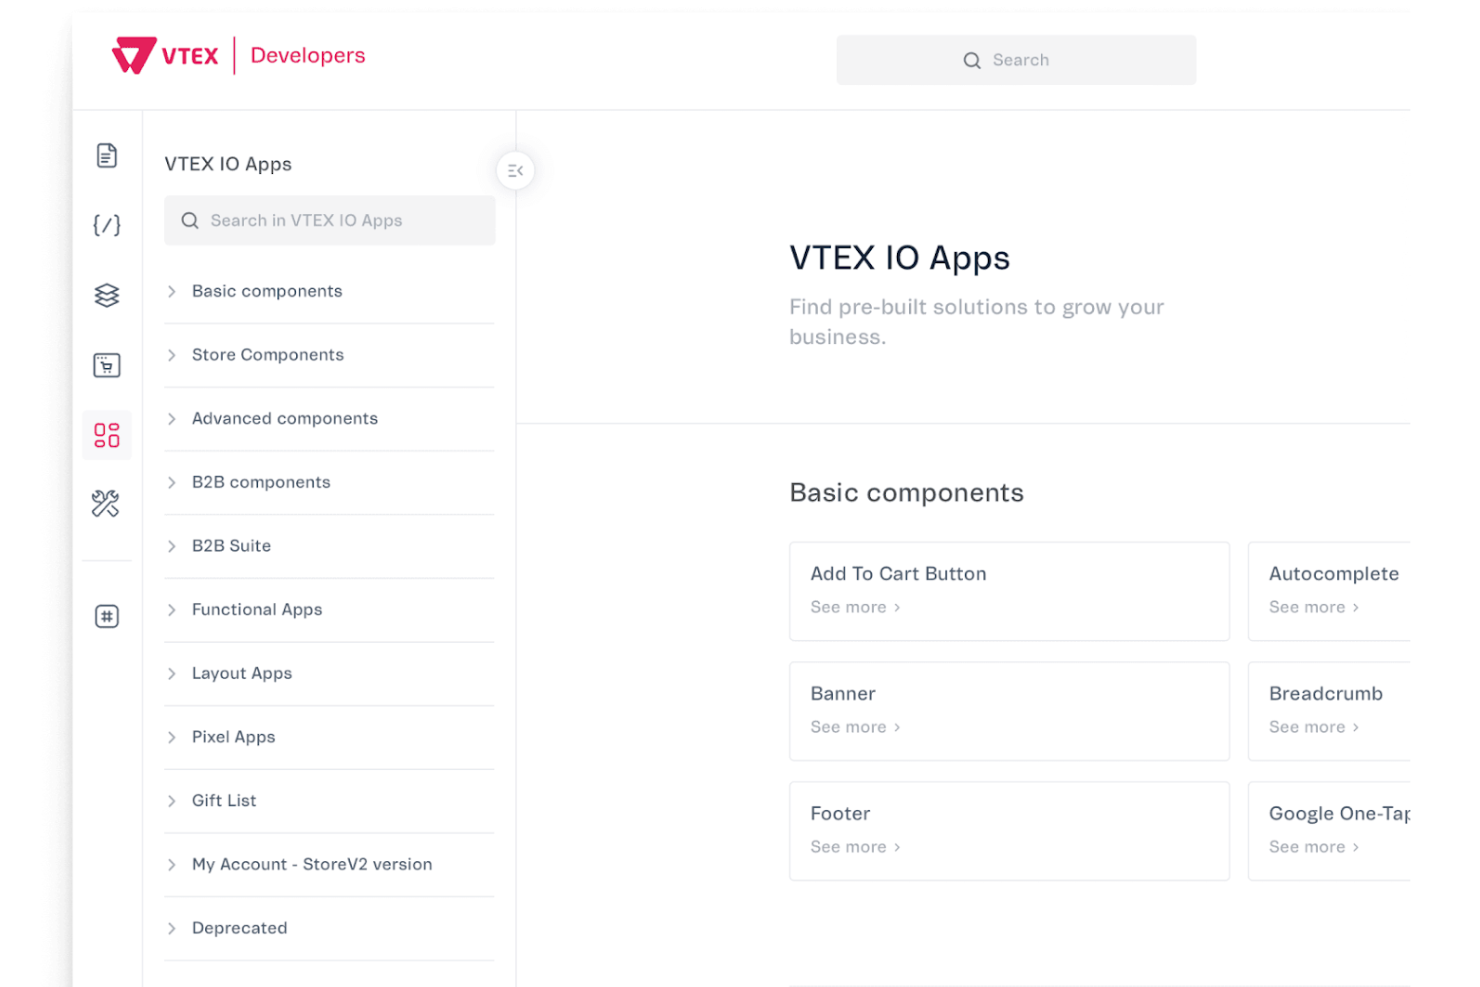Open the Guides documentation icon in sidebar

click(x=106, y=155)
